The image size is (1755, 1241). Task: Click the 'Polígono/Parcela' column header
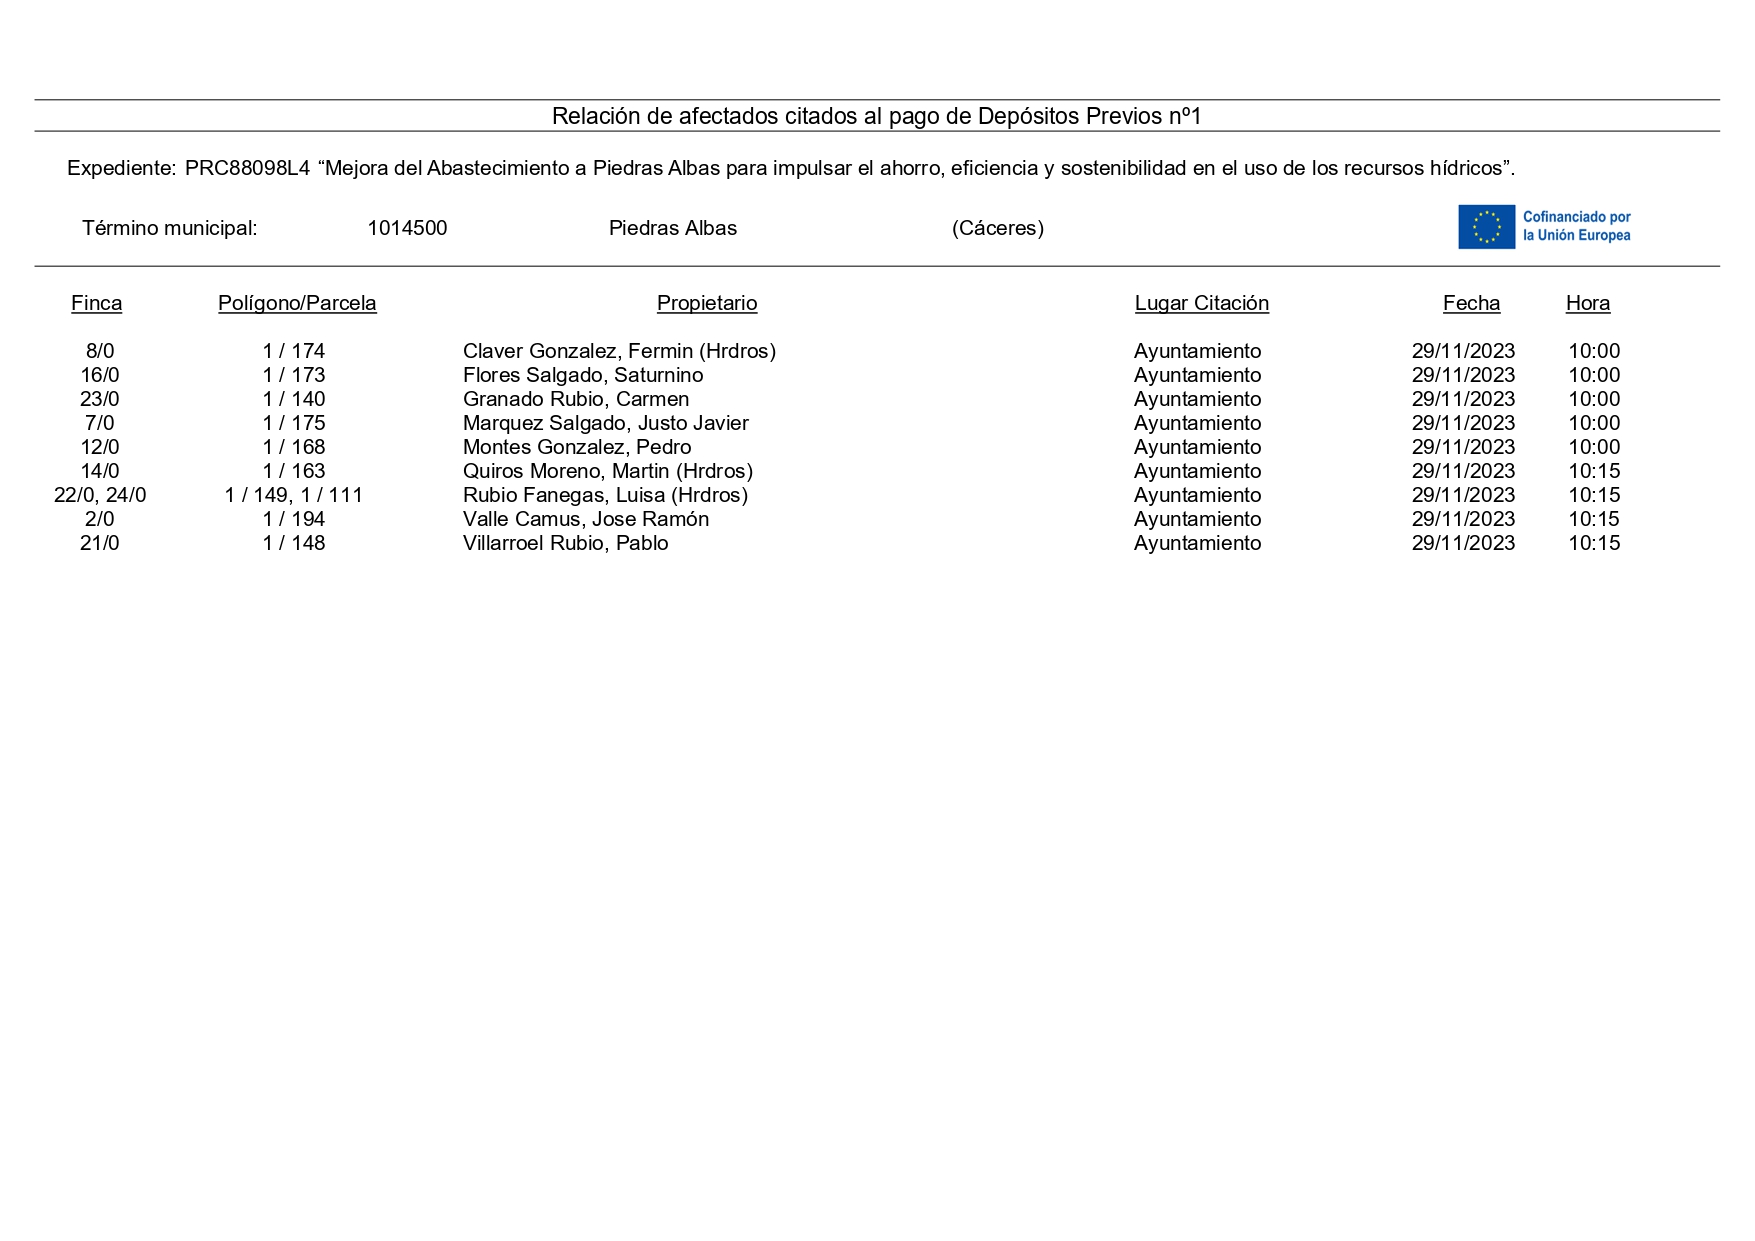coord(297,303)
